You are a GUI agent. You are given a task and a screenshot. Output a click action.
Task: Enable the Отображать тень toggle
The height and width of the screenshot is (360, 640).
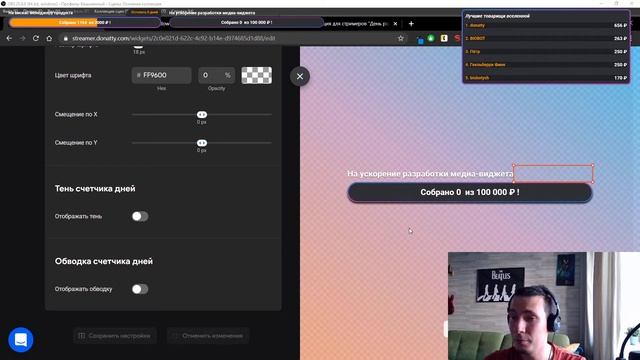pyautogui.click(x=140, y=216)
